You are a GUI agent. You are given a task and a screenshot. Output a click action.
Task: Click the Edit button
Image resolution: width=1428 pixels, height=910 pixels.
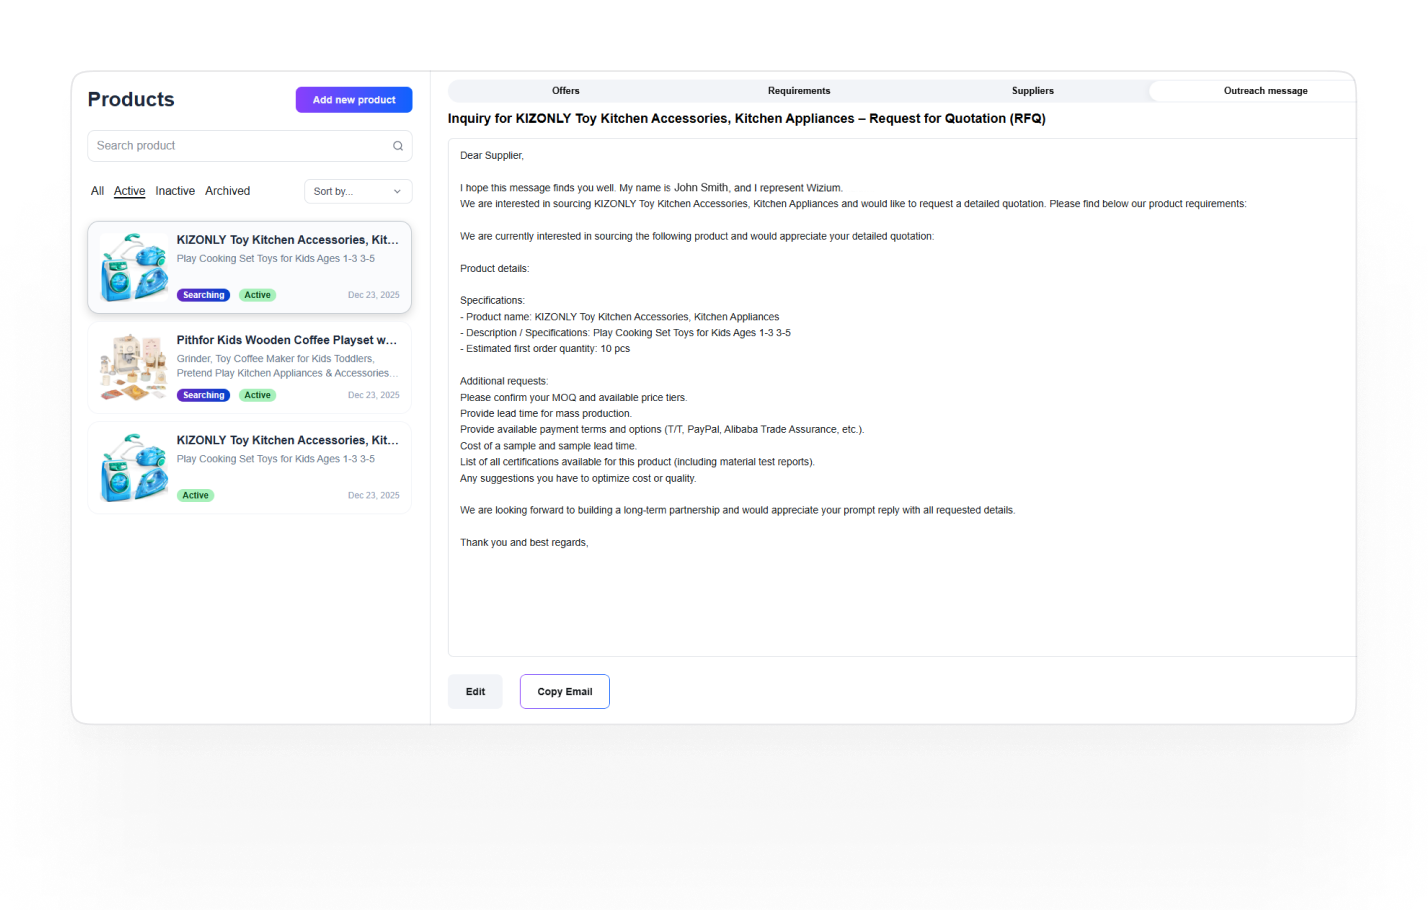475,692
